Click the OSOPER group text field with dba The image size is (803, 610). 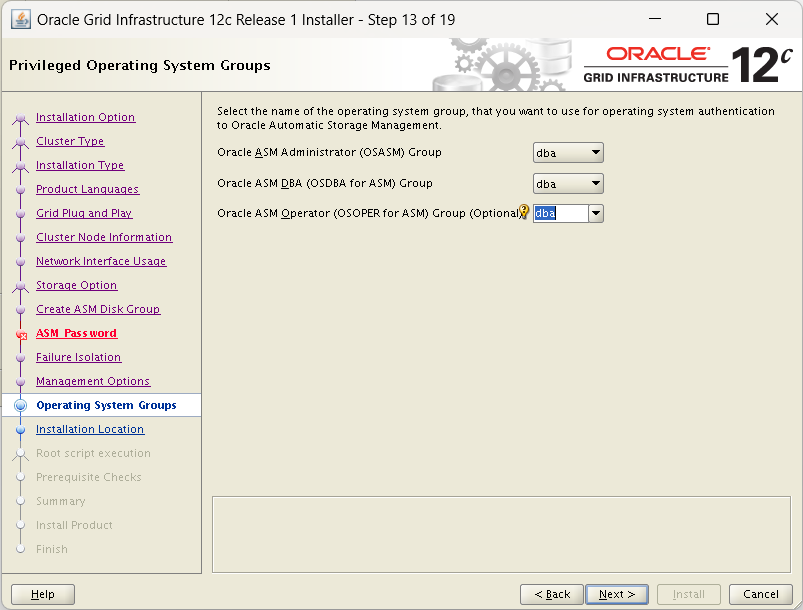click(x=560, y=213)
